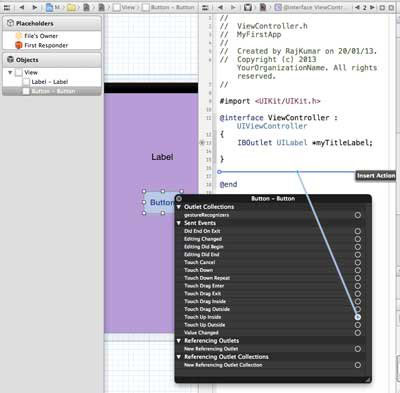Open the @interface ViewController breadcrumb
Screen dimensions: 400x393
pyautogui.click(x=309, y=7)
